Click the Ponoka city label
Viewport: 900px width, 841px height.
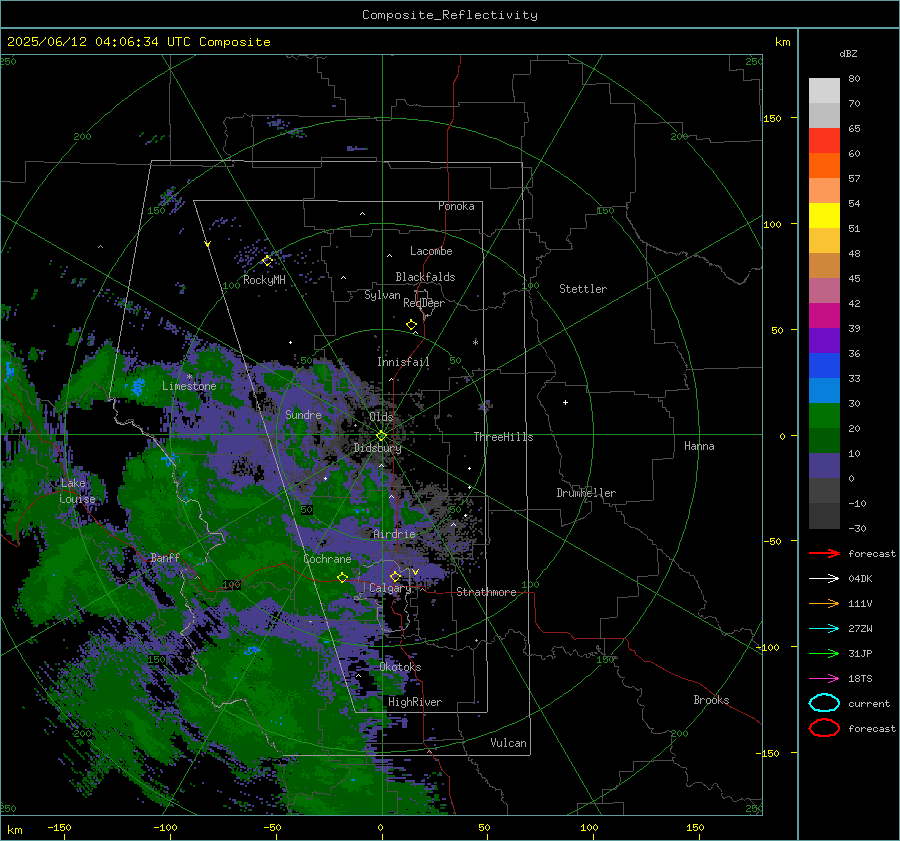tap(456, 206)
